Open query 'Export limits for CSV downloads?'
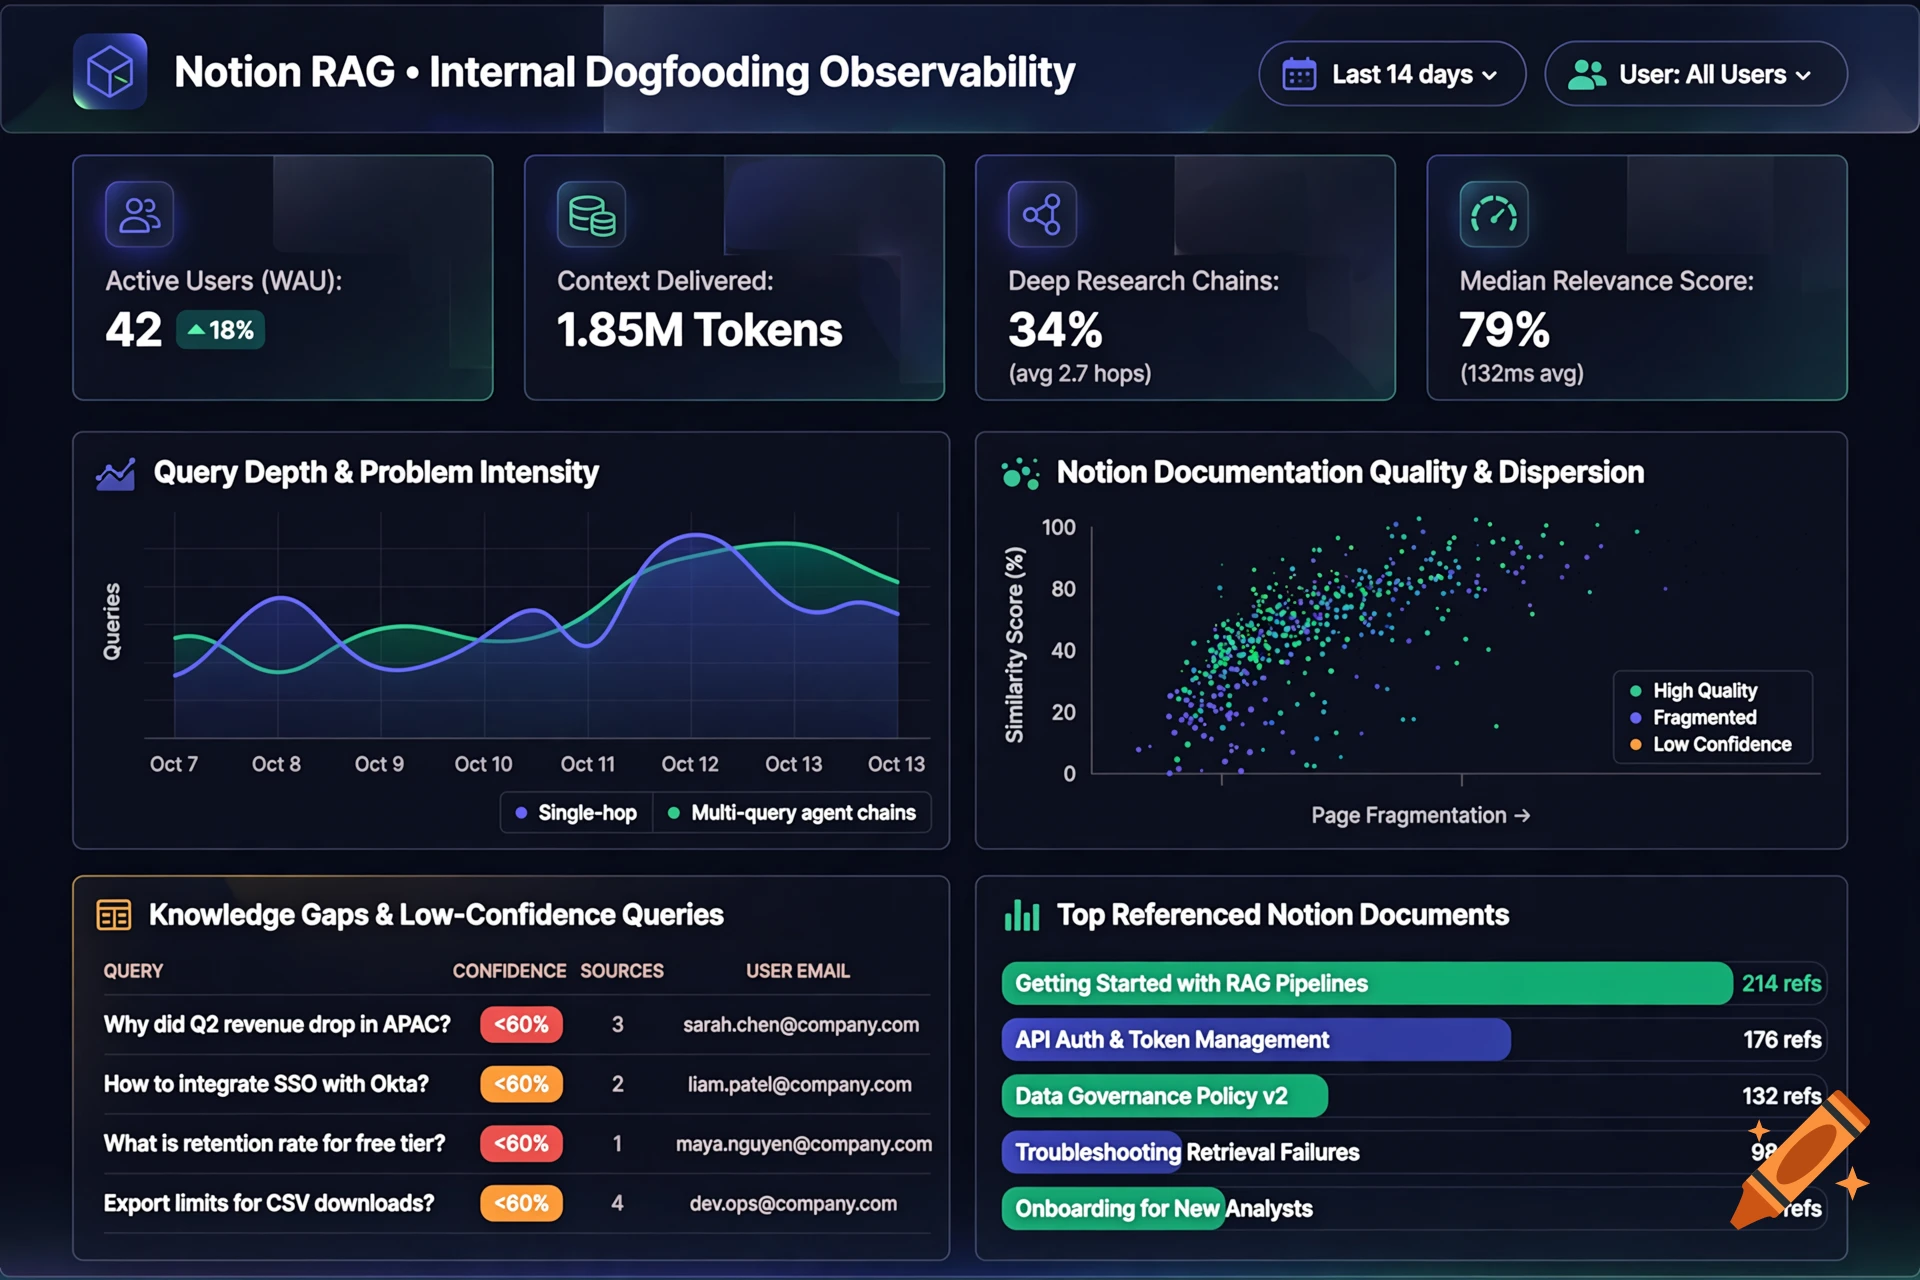 tap(269, 1203)
